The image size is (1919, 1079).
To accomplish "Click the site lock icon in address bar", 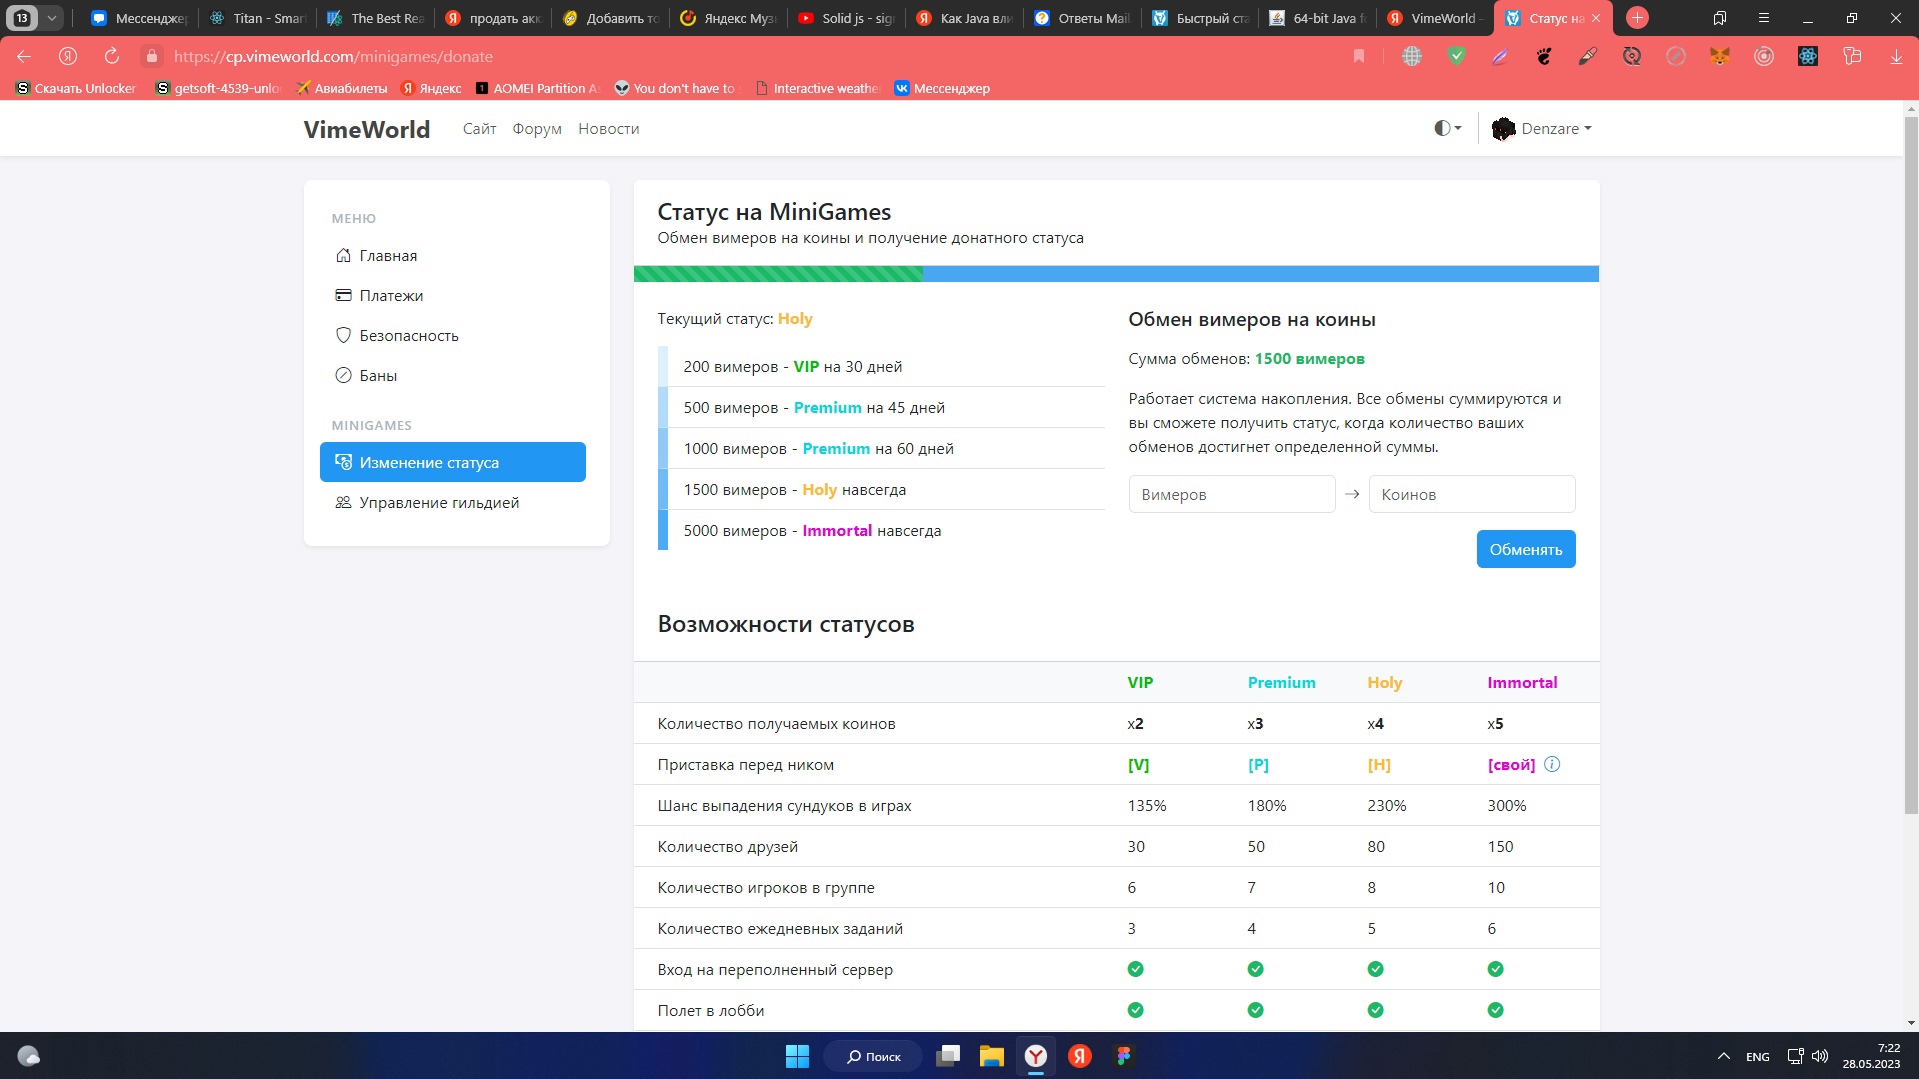I will tap(152, 57).
